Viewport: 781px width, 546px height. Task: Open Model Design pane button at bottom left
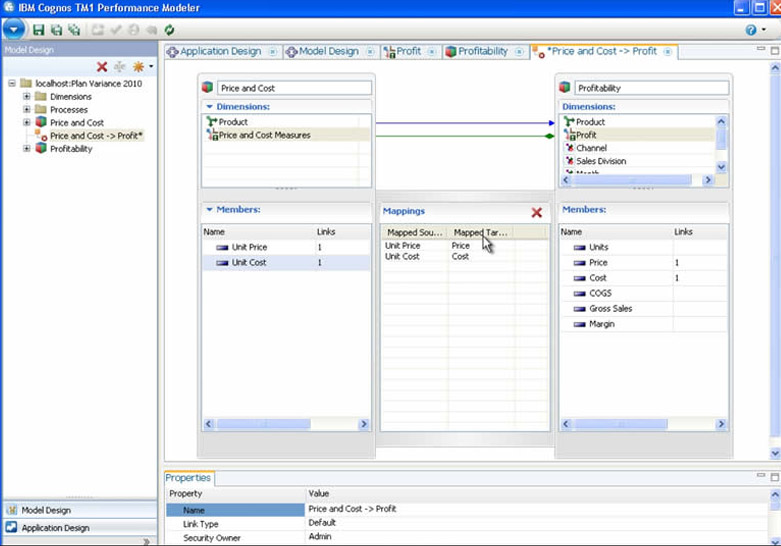click(x=80, y=510)
